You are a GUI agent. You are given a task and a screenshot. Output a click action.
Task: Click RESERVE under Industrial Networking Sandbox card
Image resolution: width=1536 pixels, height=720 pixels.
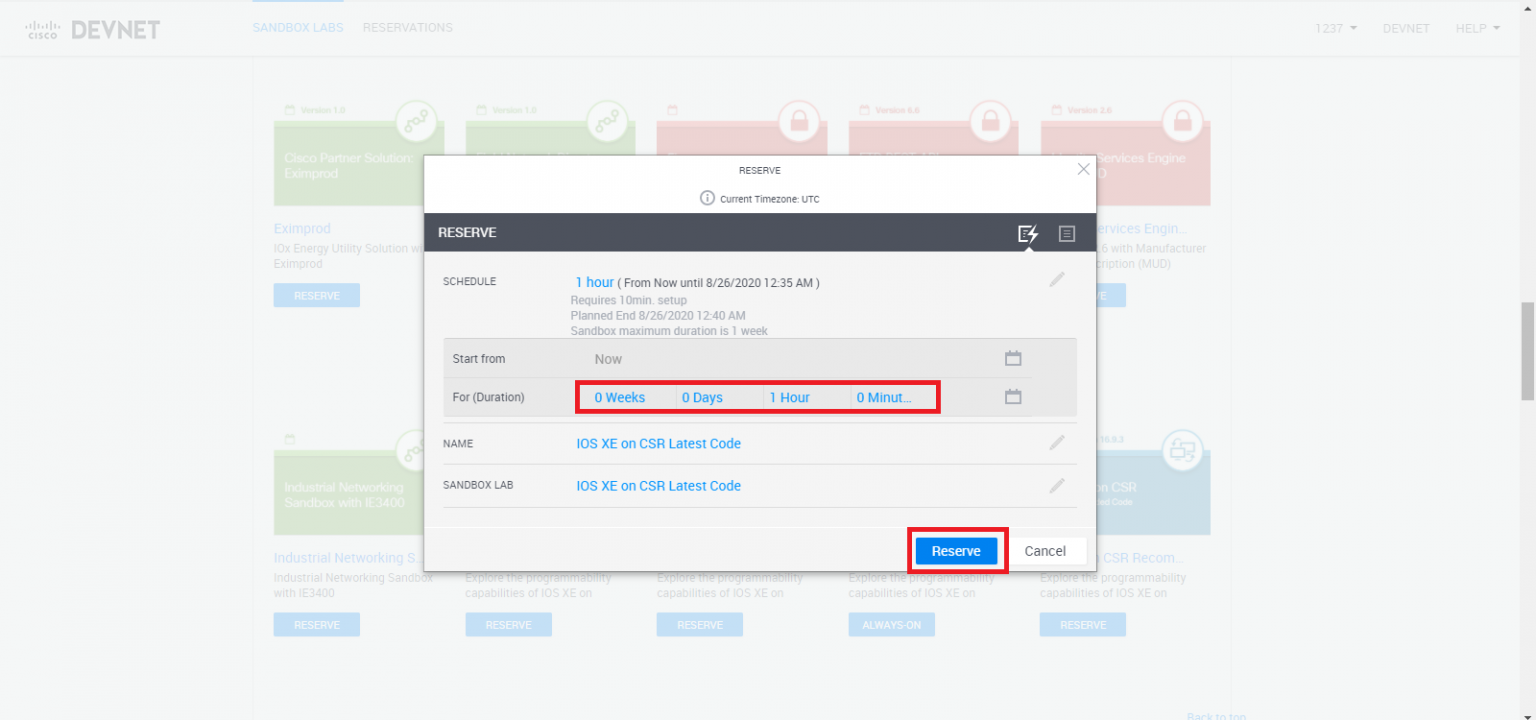click(x=317, y=624)
